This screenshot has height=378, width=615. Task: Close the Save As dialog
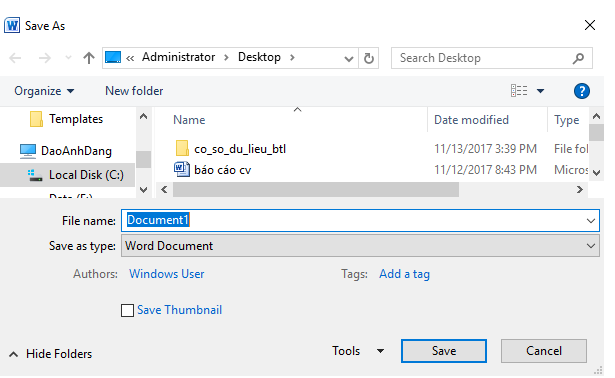[590, 25]
